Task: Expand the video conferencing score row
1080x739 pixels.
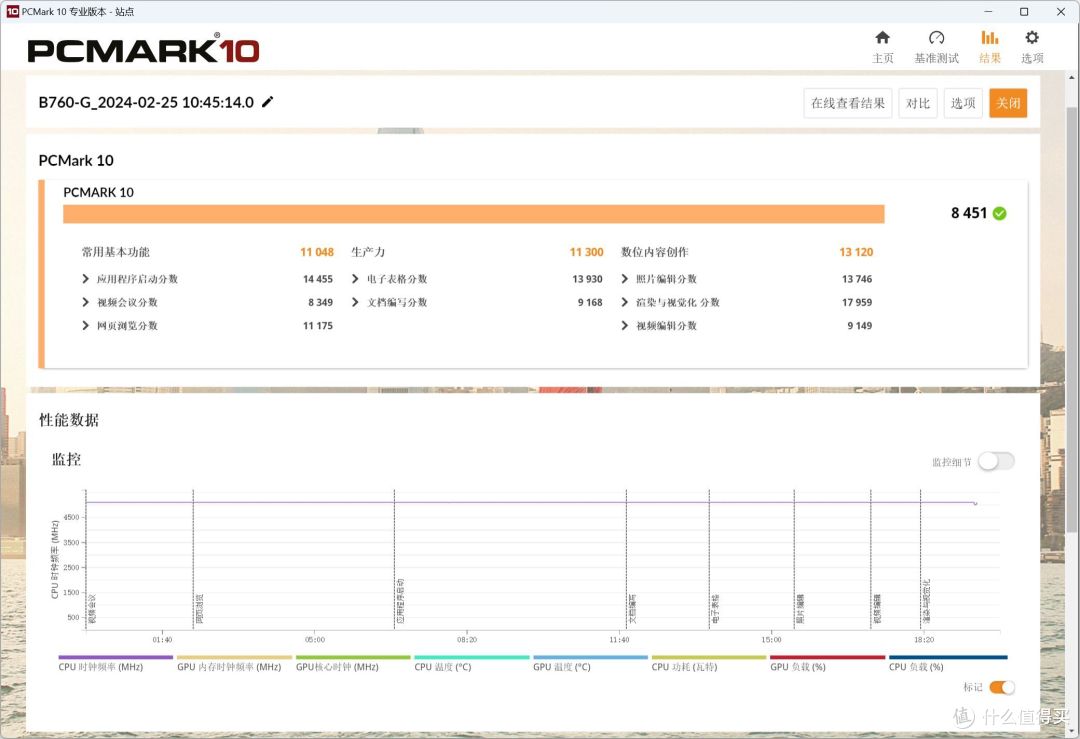Action: click(x=86, y=302)
